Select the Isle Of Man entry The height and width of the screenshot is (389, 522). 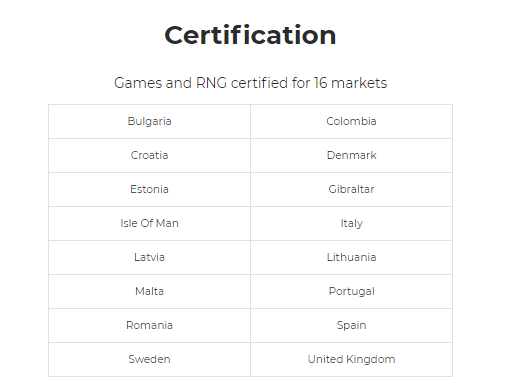pyautogui.click(x=149, y=223)
